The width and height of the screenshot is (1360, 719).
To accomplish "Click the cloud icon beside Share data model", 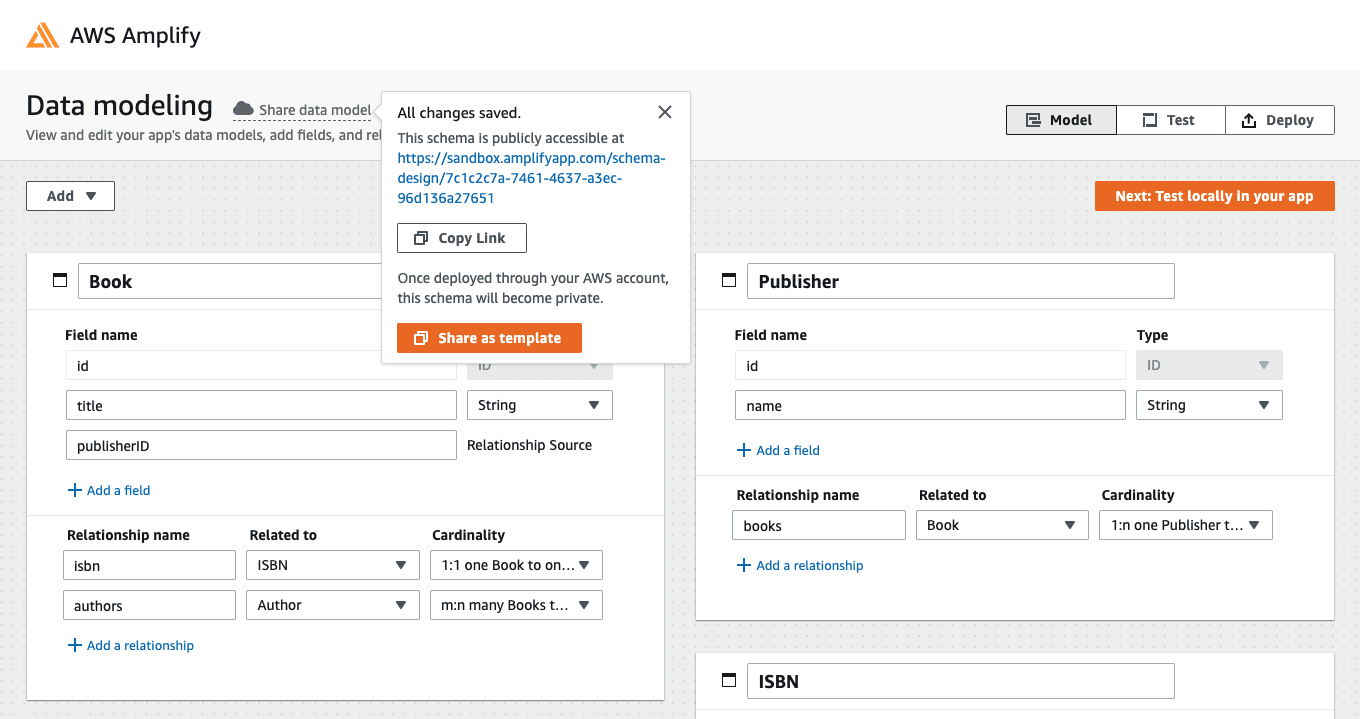I will point(243,109).
